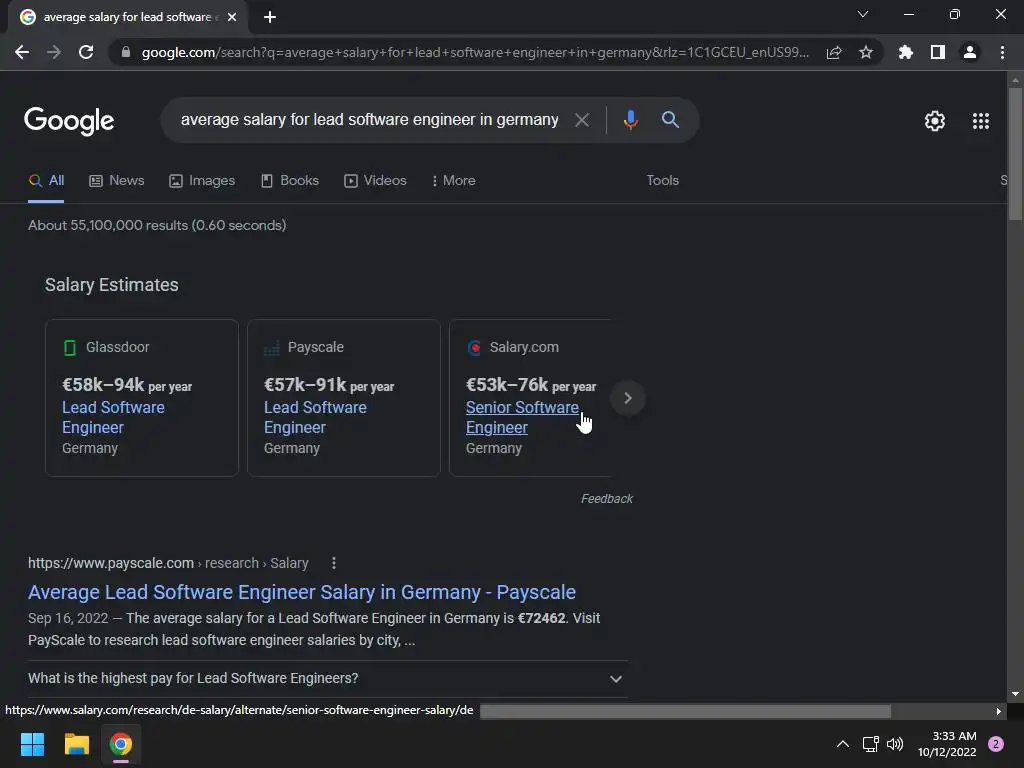
Task: Switch to the Images tab
Action: (x=202, y=181)
